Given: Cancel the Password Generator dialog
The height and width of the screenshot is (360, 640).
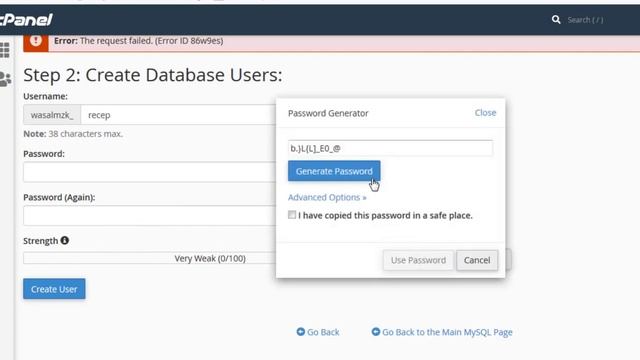Looking at the screenshot, I should coord(477,260).
